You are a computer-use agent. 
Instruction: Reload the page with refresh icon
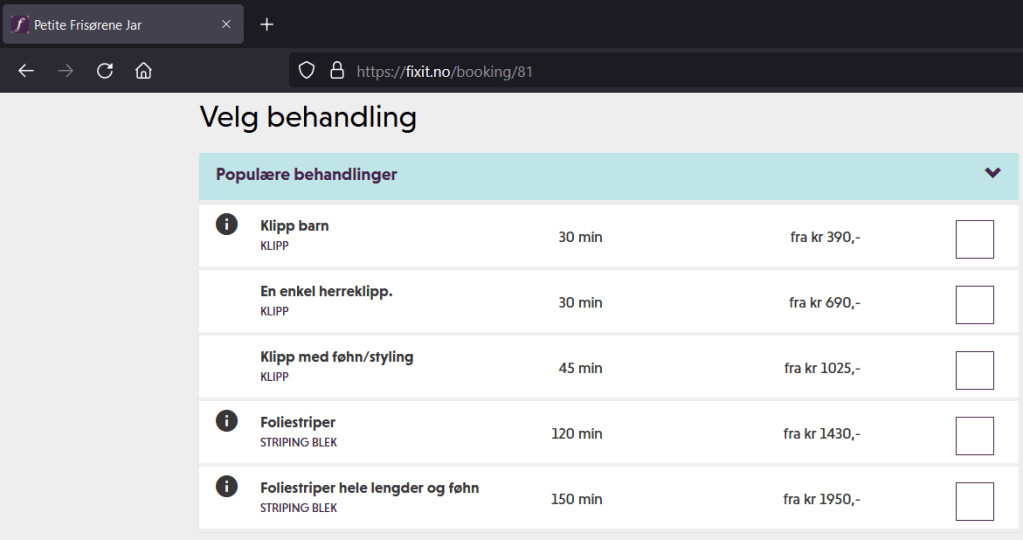104,71
